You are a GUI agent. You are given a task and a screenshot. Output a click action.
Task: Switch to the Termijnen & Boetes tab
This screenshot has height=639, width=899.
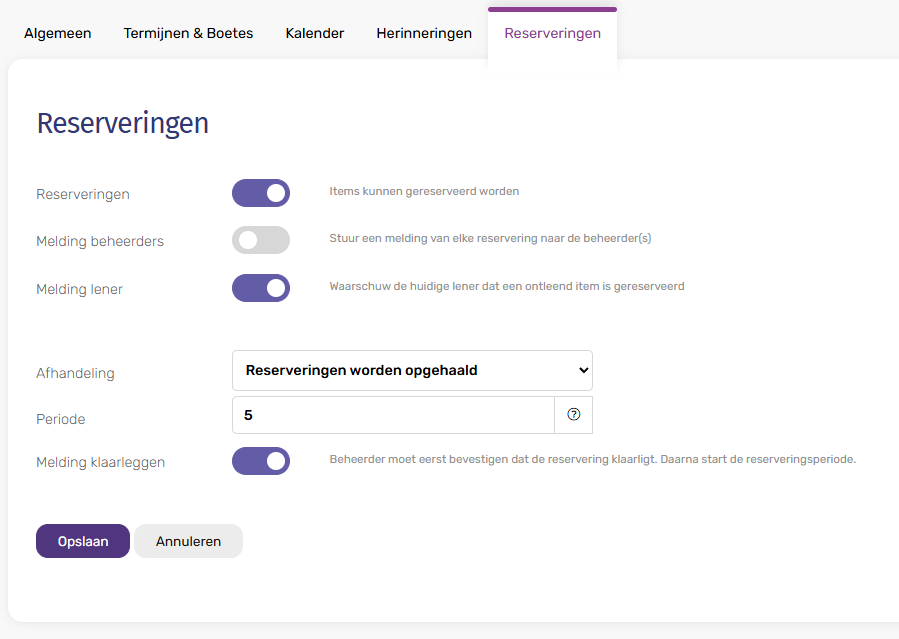click(x=188, y=33)
